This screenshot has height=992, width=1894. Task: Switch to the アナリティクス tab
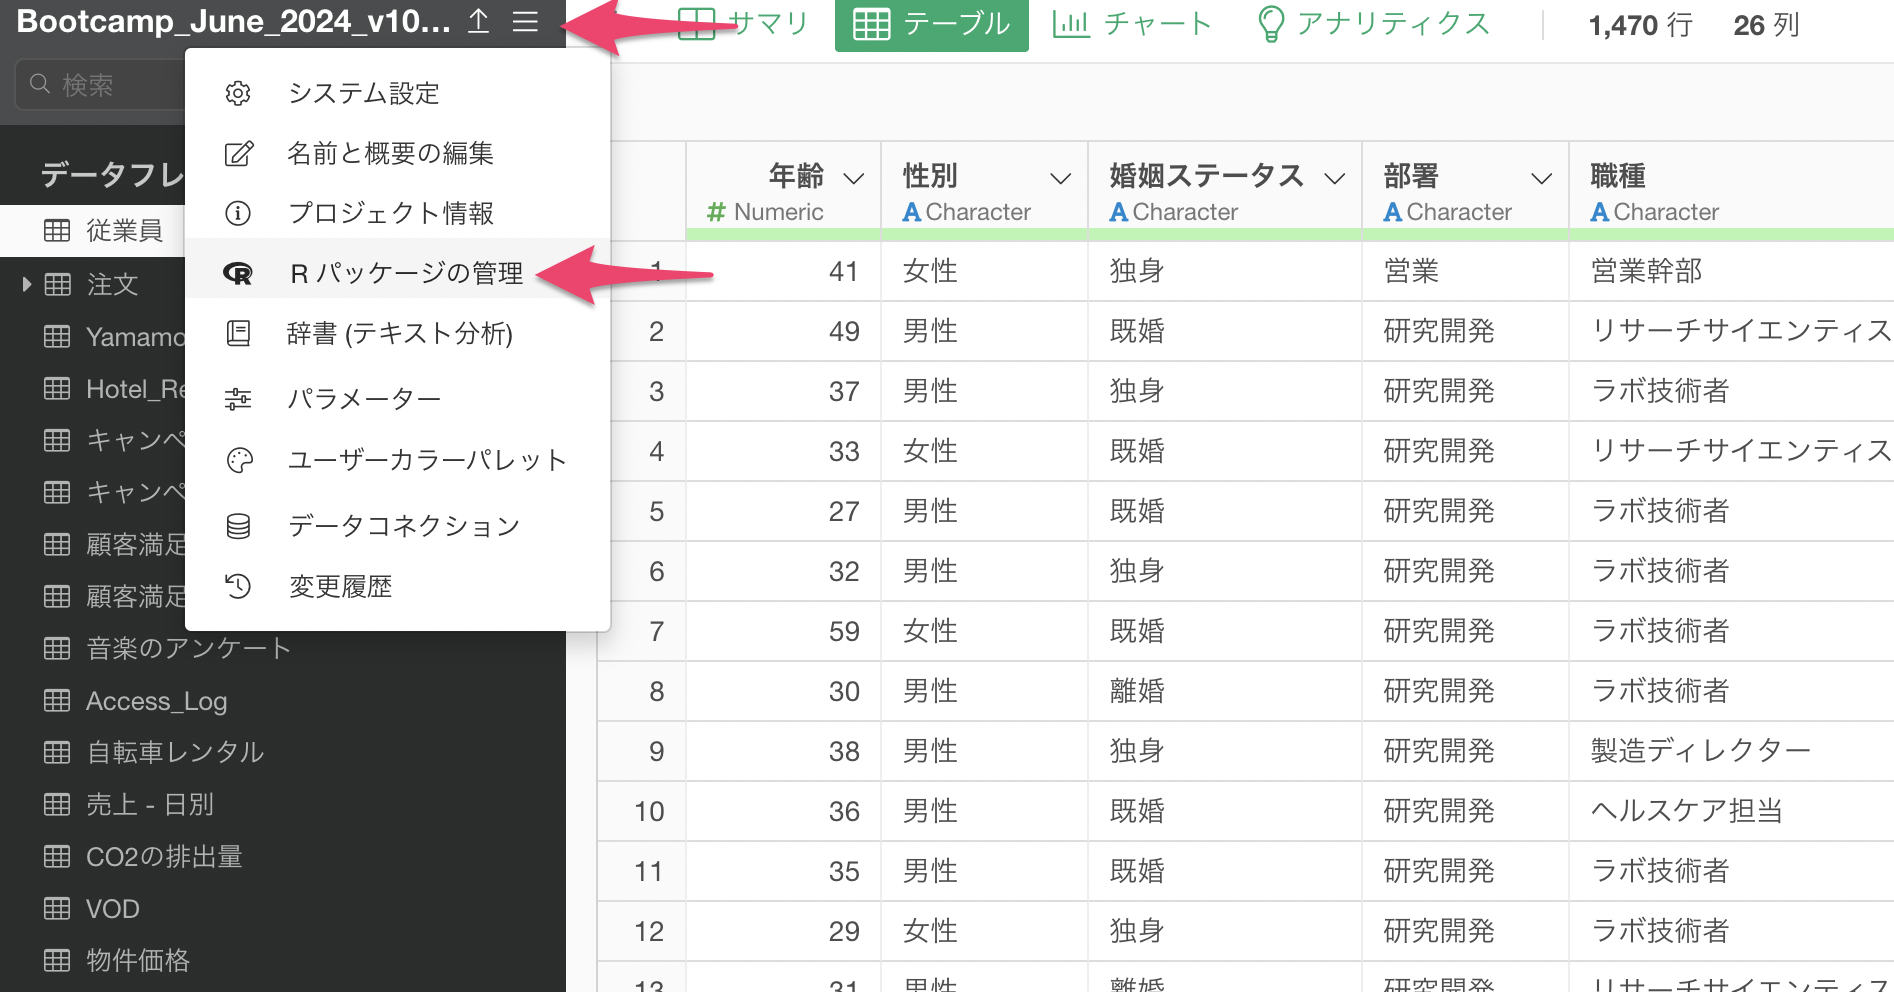click(1374, 24)
